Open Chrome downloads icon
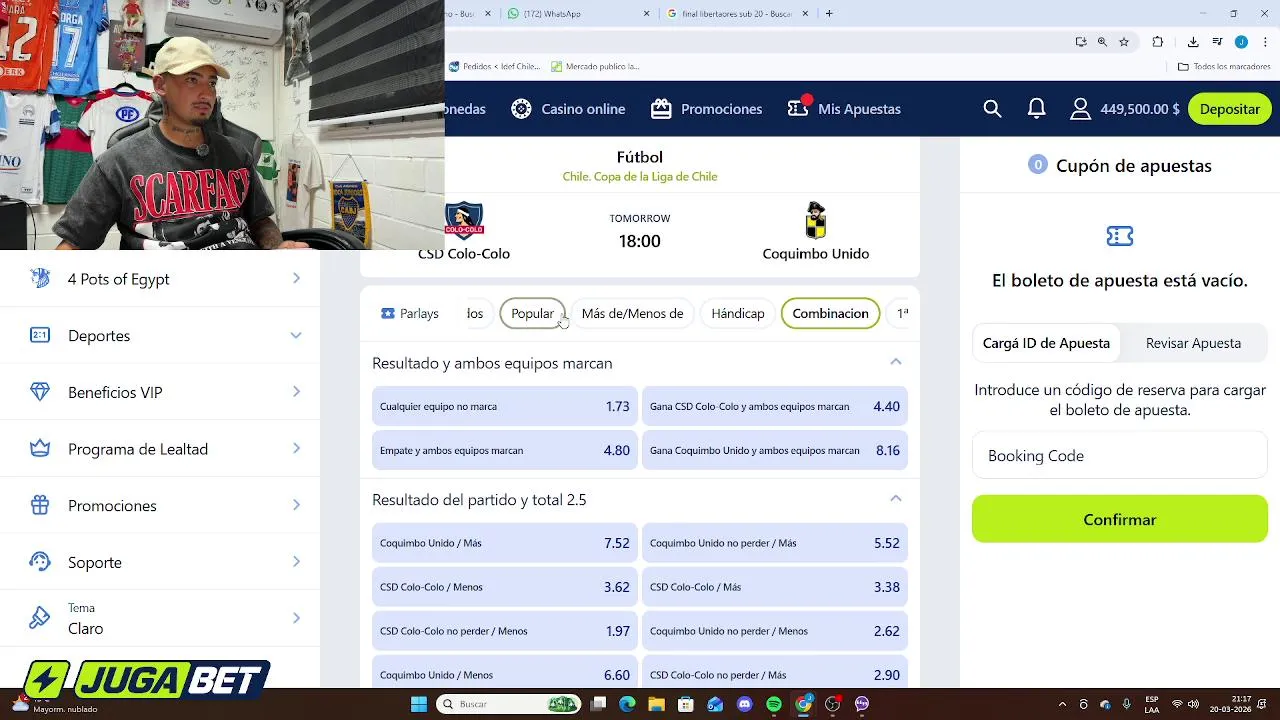Viewport: 1280px width, 720px height. coord(1193,42)
